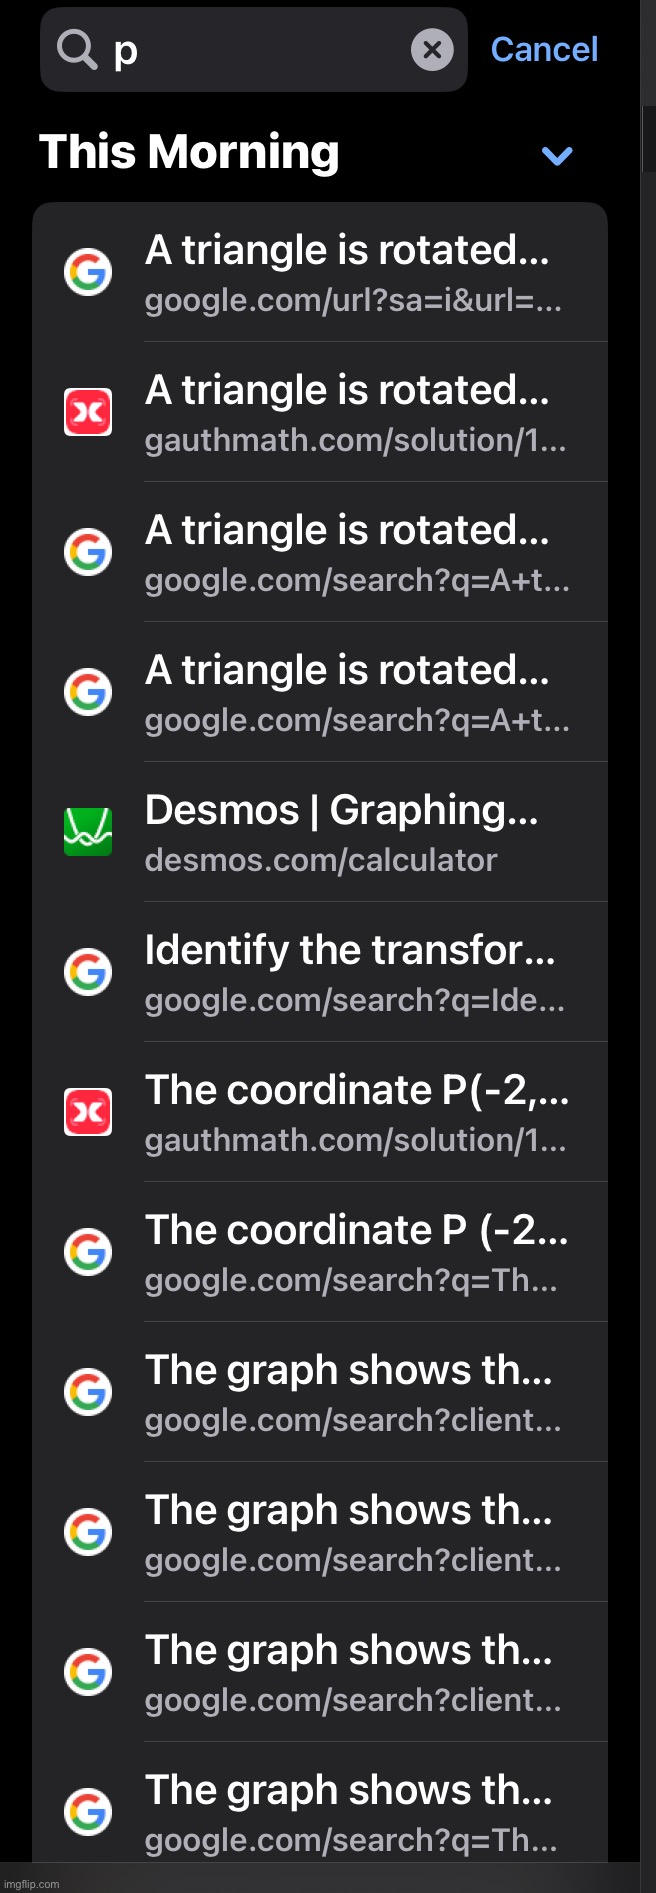The image size is (656, 1893).
Task: Click the Google icon beside The coordinate P (-2…
Action: (88, 1252)
